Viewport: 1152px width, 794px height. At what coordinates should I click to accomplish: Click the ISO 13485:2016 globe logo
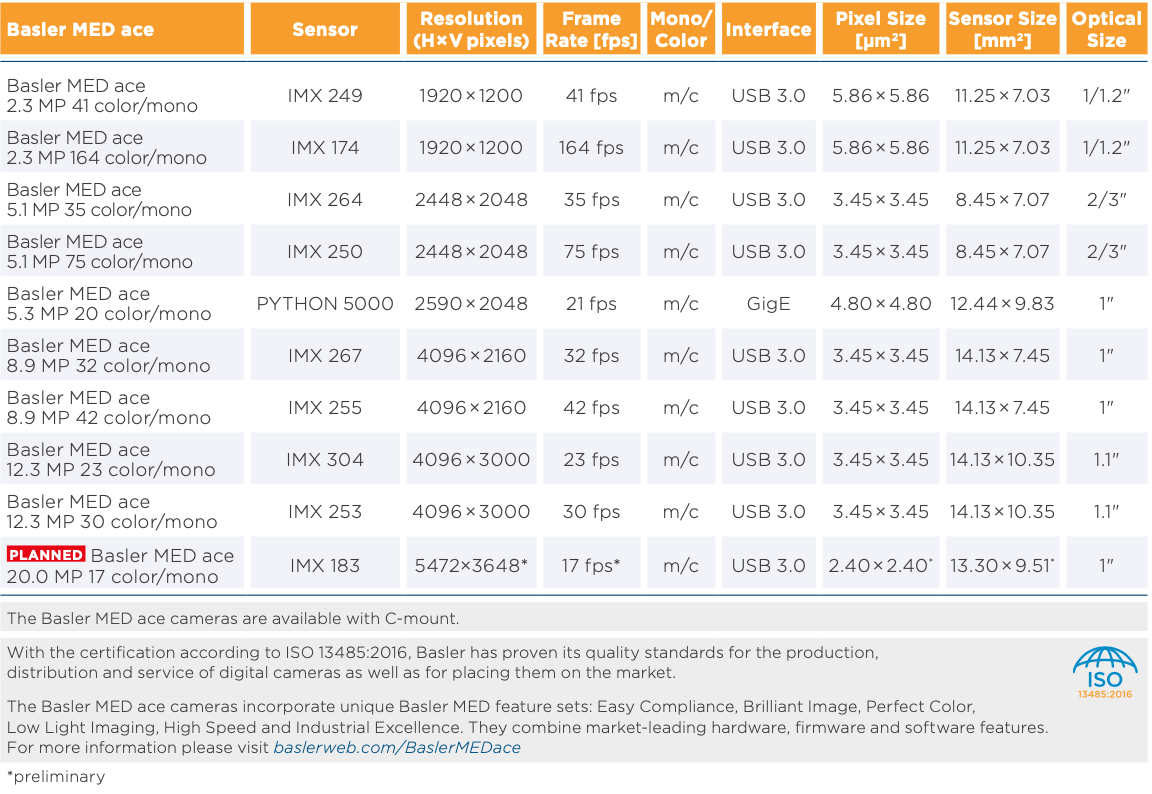pos(1104,672)
